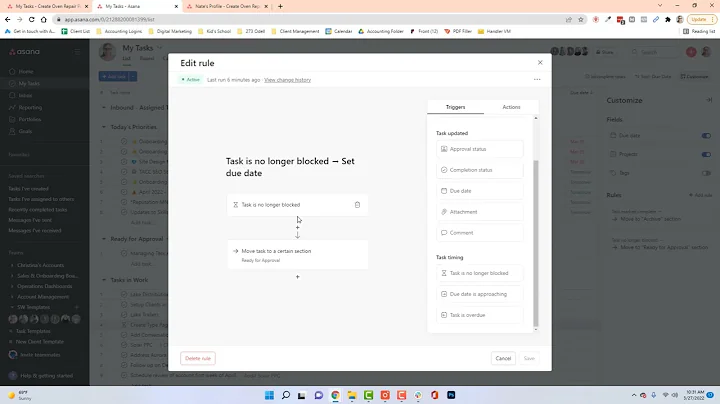Collapse SW Templates team

(12, 307)
